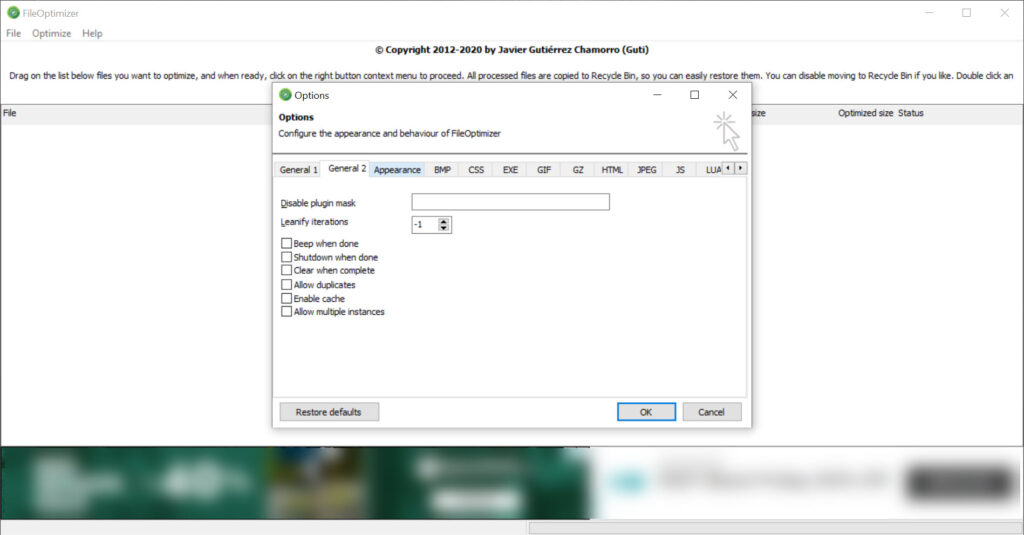1024x535 pixels.
Task: Click the Options dialog green icon
Action: coord(285,95)
